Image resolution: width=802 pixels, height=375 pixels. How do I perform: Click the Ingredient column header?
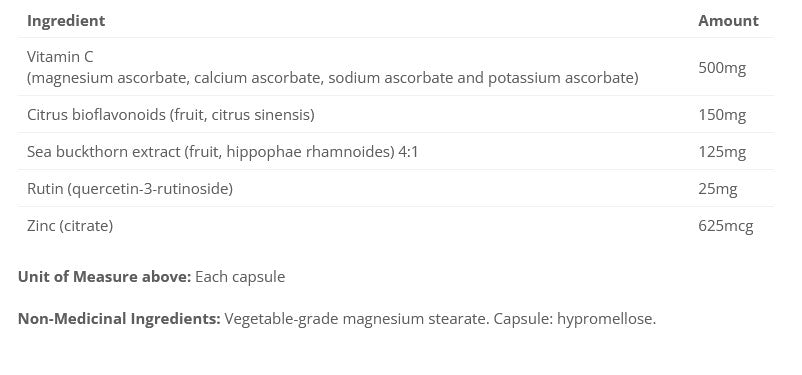tap(66, 21)
